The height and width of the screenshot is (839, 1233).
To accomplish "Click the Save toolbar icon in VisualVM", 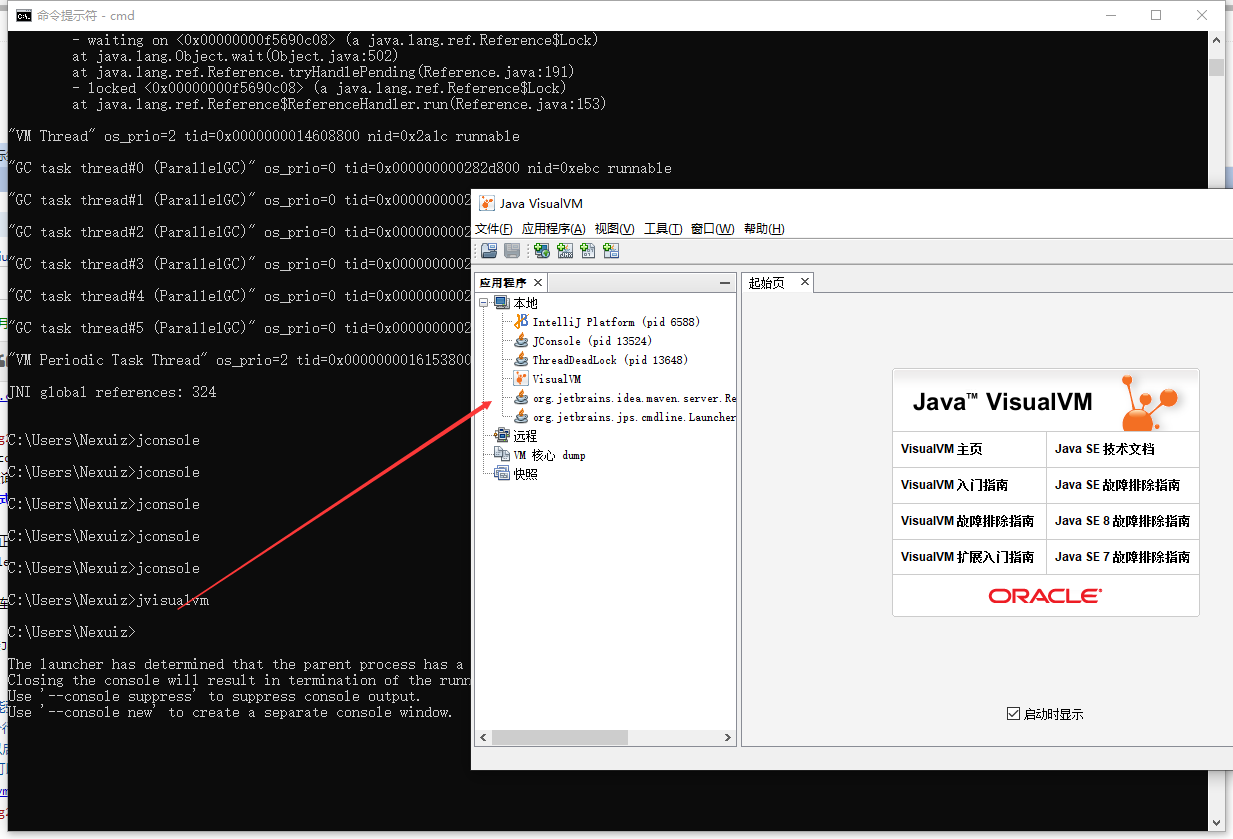I will (512, 251).
